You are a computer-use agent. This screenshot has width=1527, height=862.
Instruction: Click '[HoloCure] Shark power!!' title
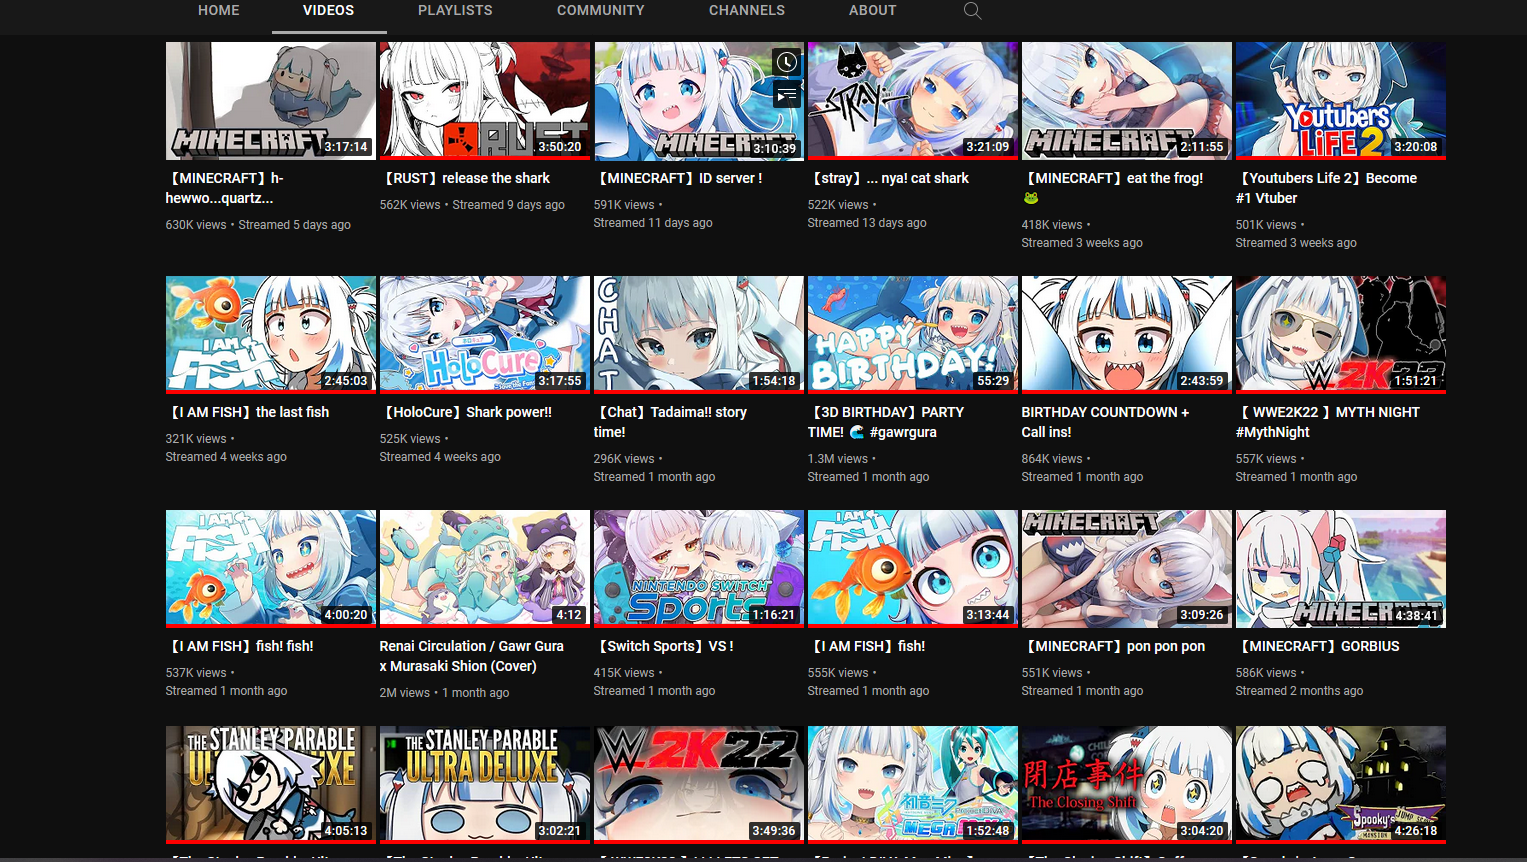point(466,412)
